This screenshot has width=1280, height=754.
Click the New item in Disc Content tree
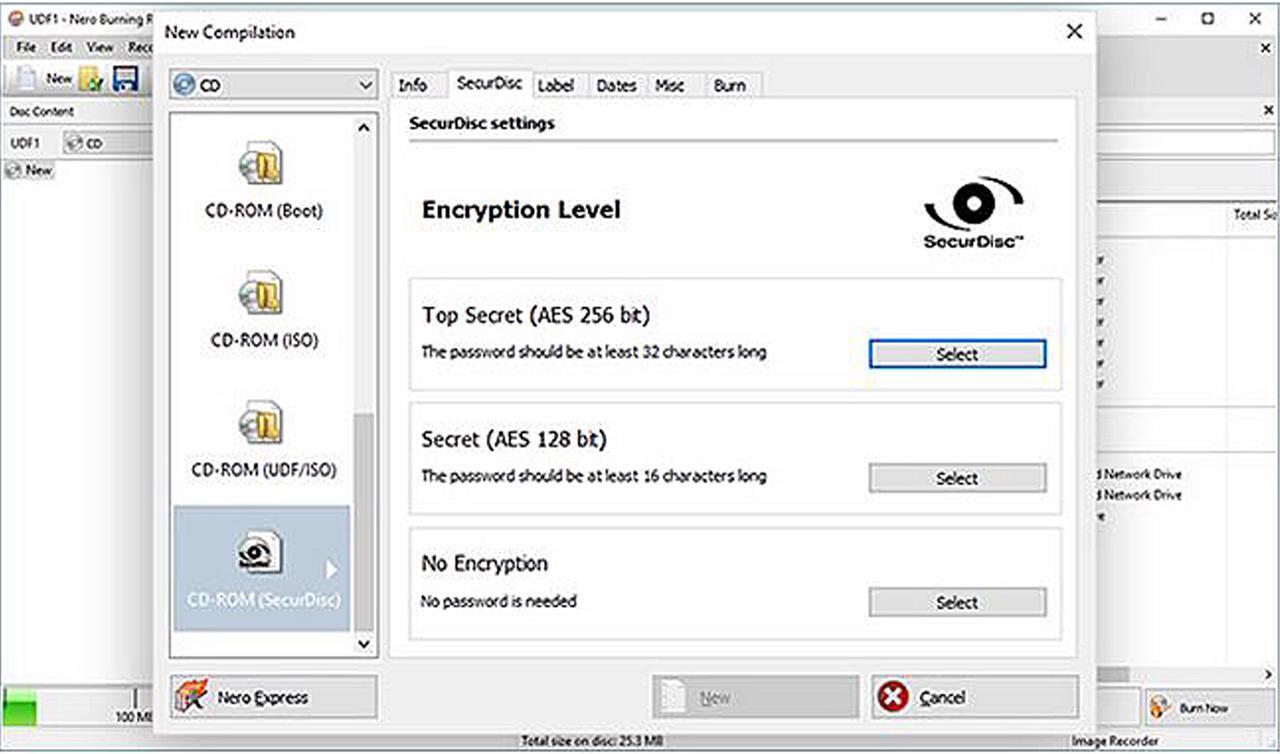30,170
